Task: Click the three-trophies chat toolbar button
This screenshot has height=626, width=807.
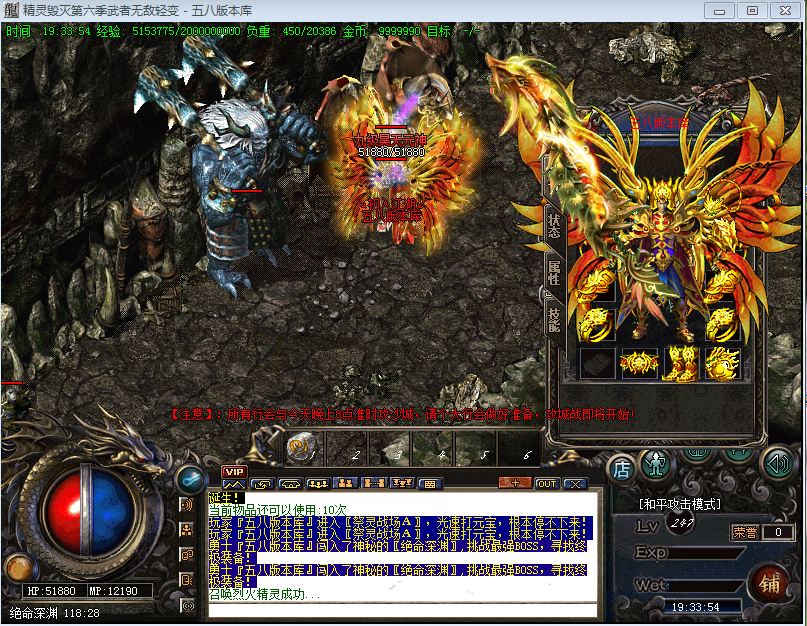Action: pyautogui.click(x=402, y=483)
